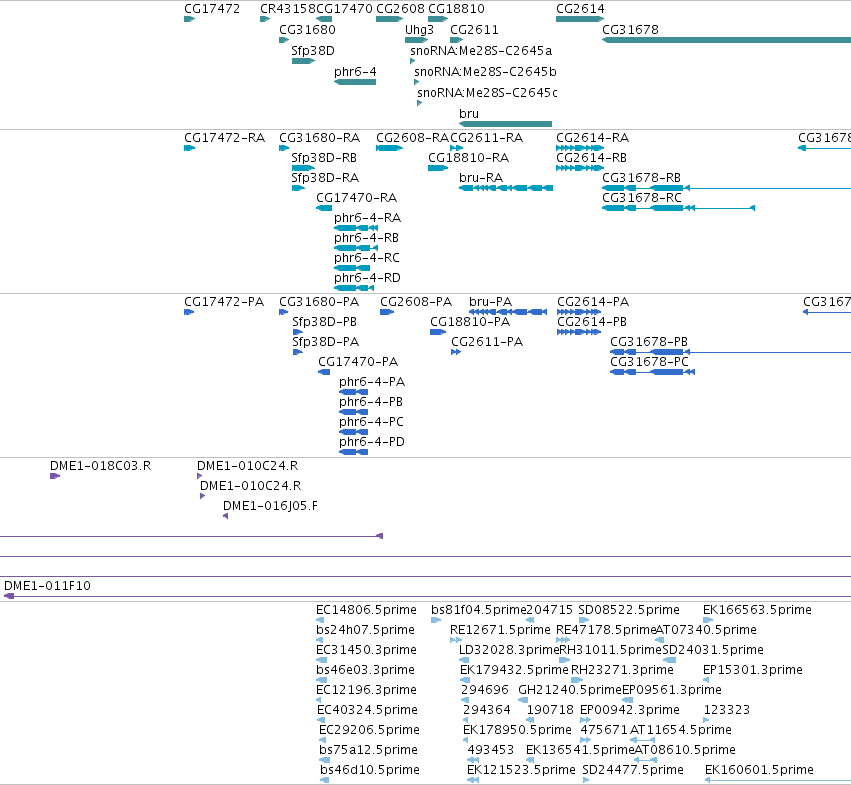Click transcript label CG2614-RB
Image resolution: width=851 pixels, height=785 pixels.
pos(592,158)
